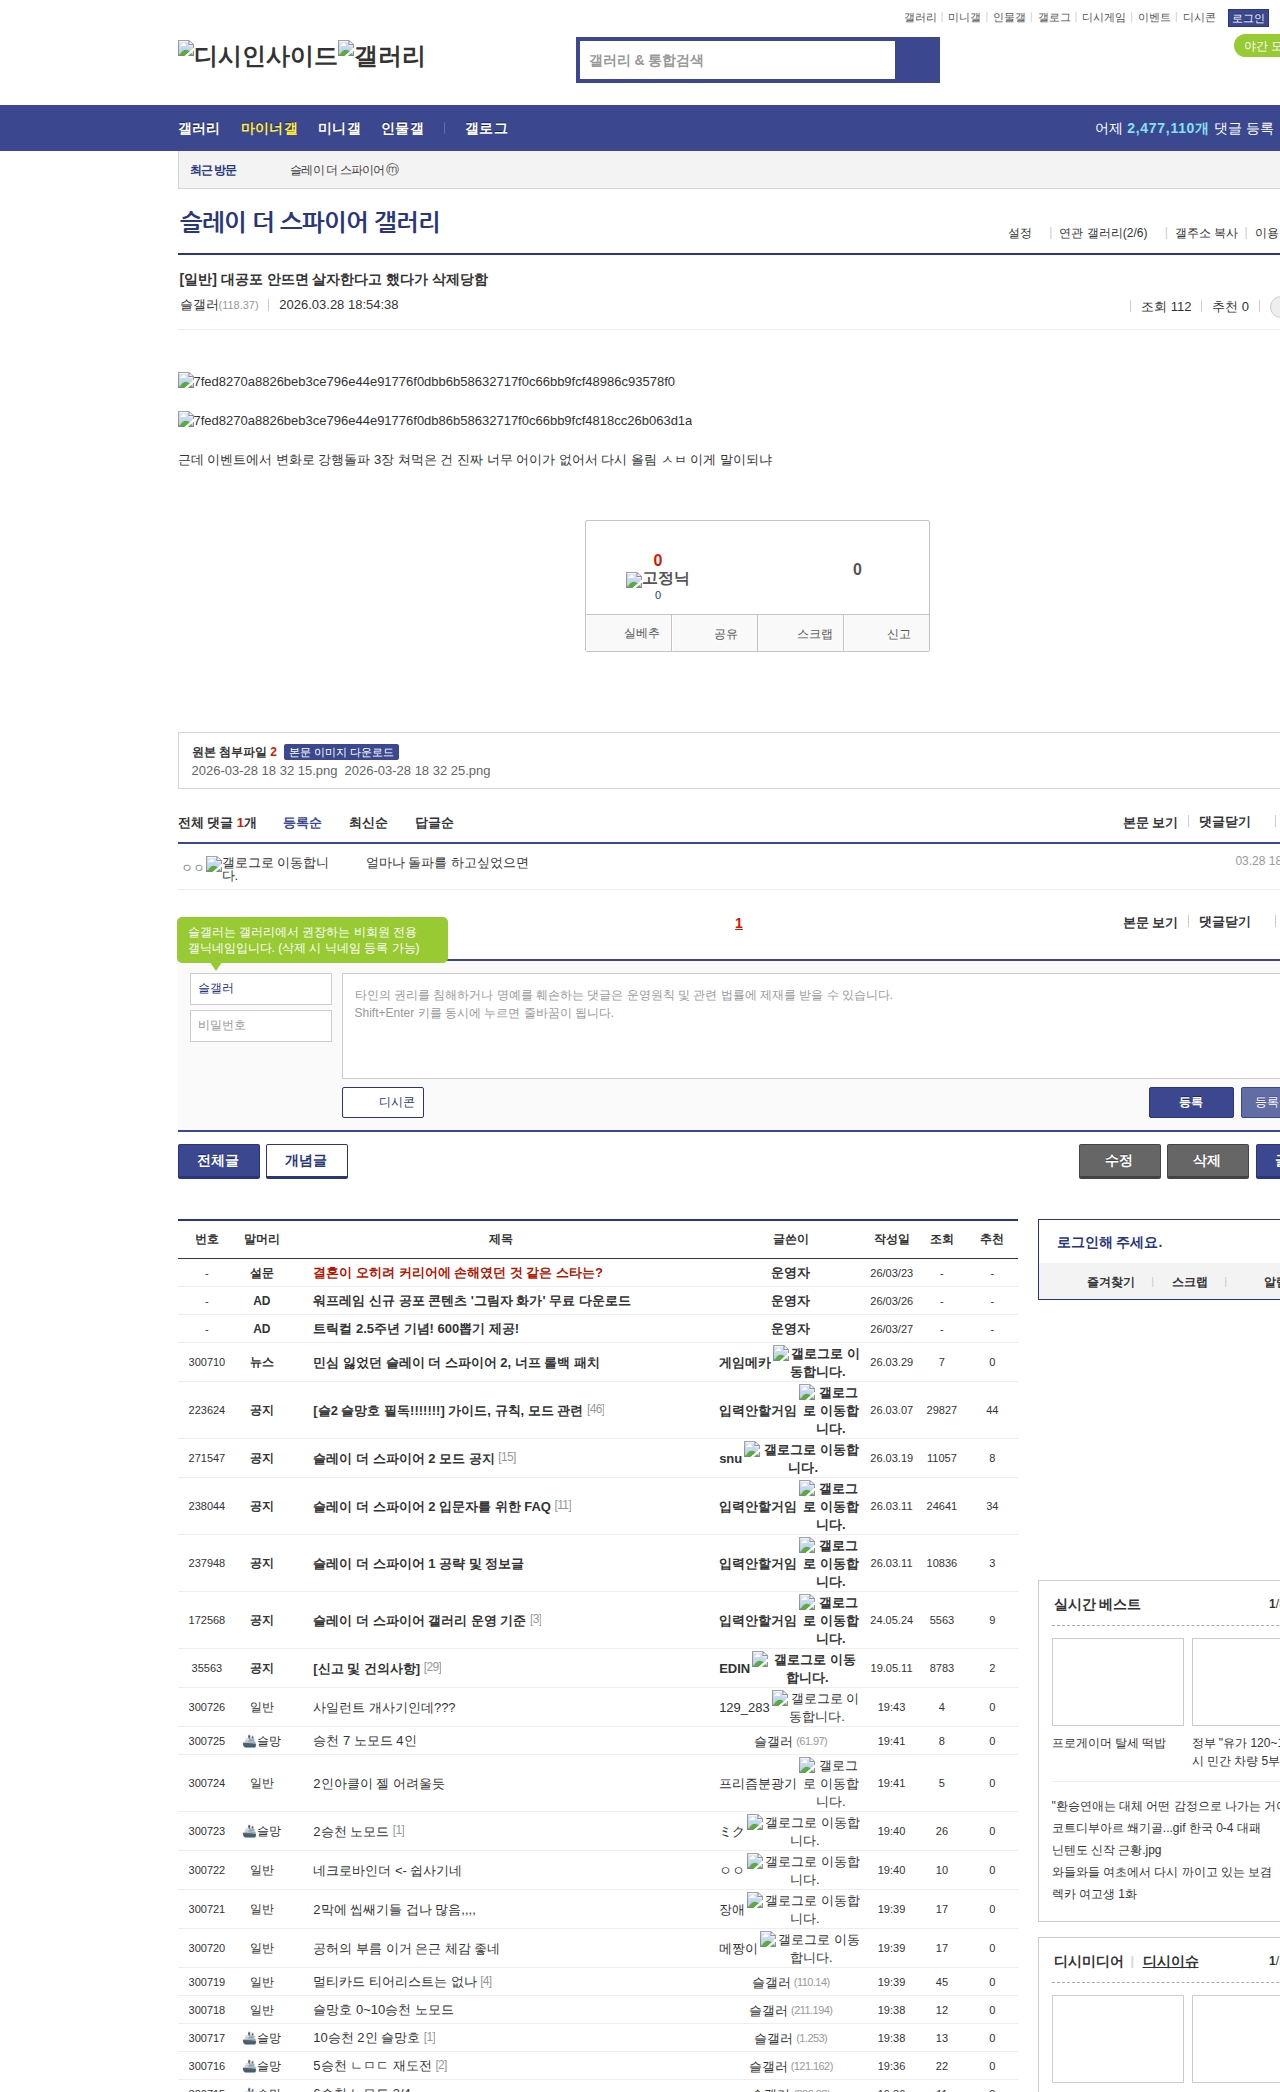Image resolution: width=1280 pixels, height=2092 pixels.
Task: Open the 디시콘 emoticon picker
Action: tap(383, 1102)
